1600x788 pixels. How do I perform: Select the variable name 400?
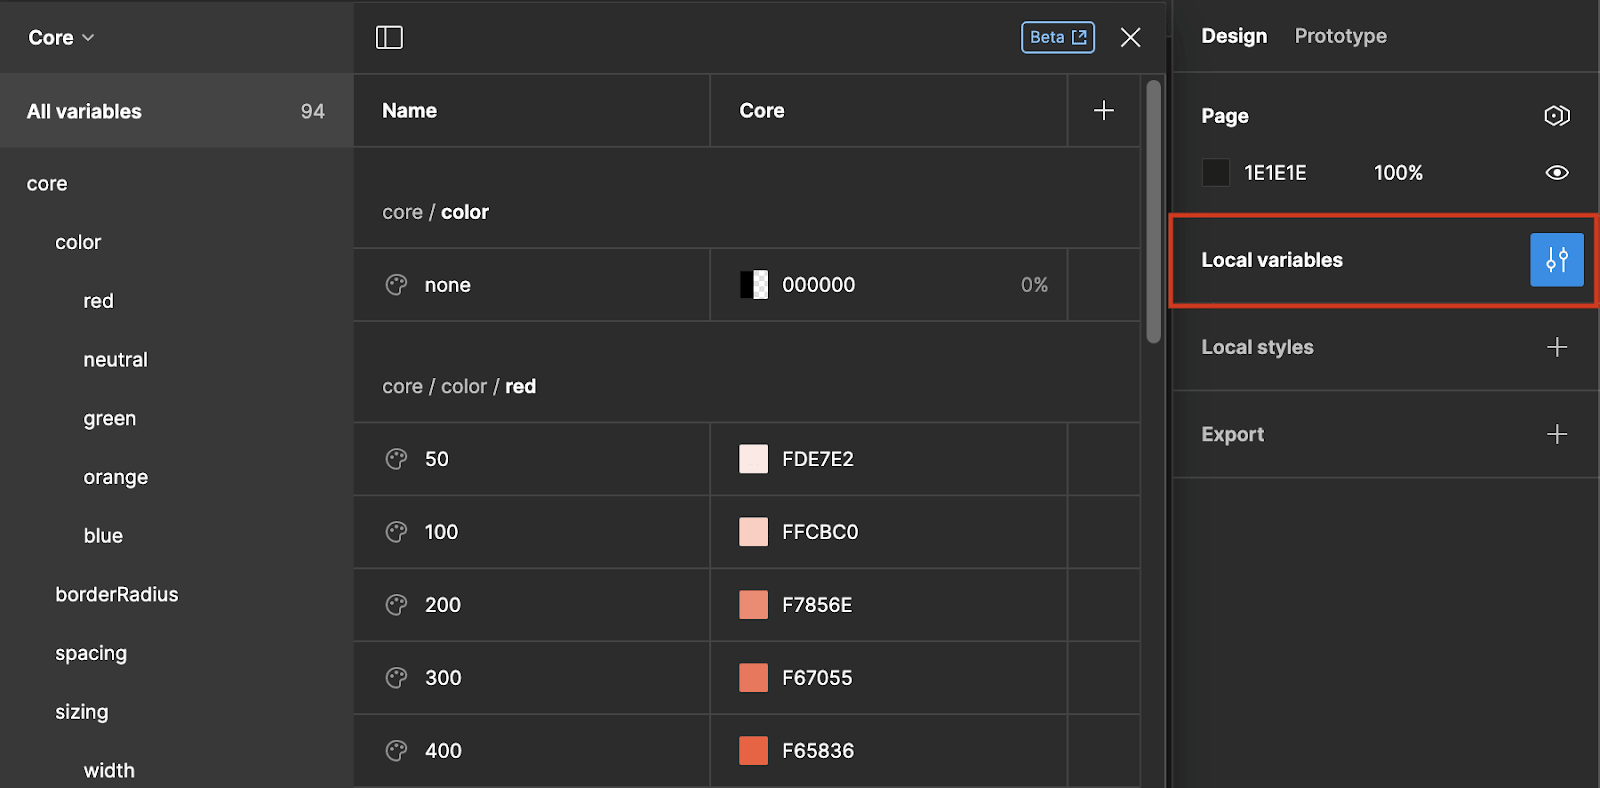pos(443,751)
